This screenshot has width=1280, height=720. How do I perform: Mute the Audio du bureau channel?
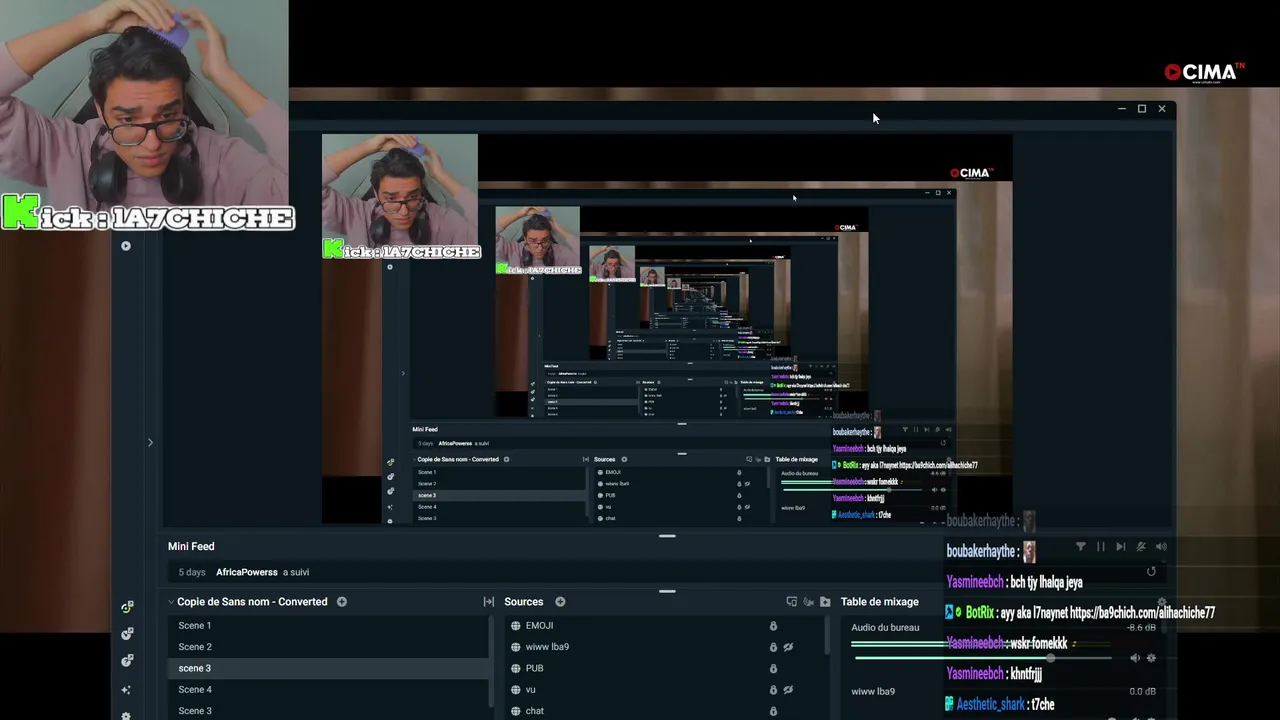[1134, 658]
